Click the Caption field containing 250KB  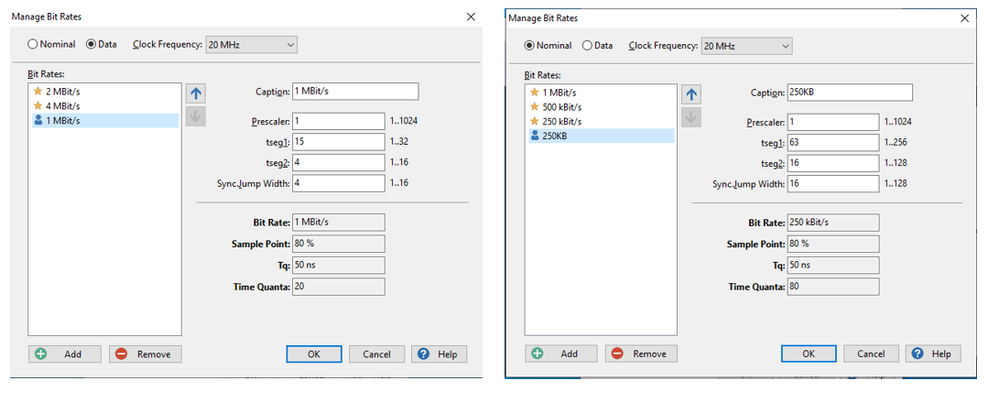849,93
